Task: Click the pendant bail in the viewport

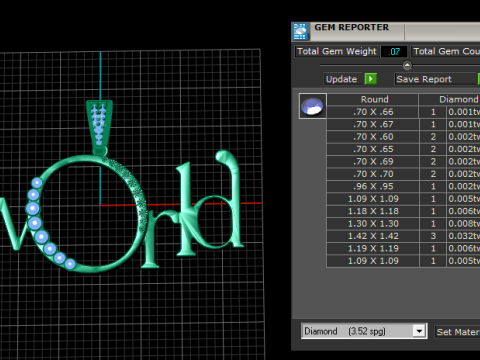Action: pyautogui.click(x=99, y=128)
